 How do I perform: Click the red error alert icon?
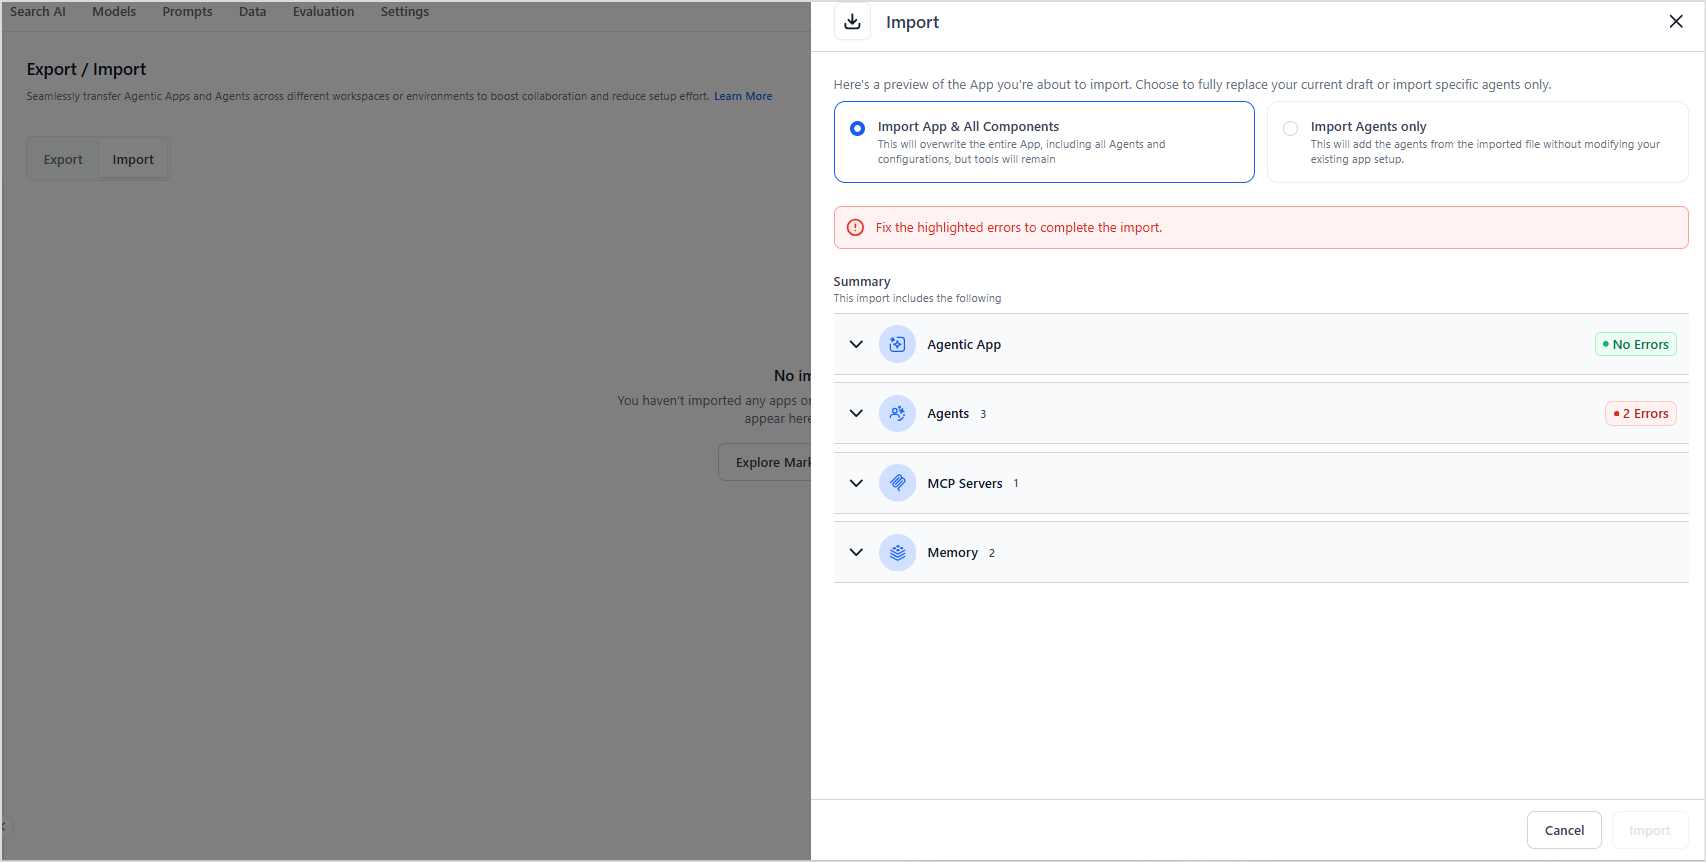pos(855,228)
